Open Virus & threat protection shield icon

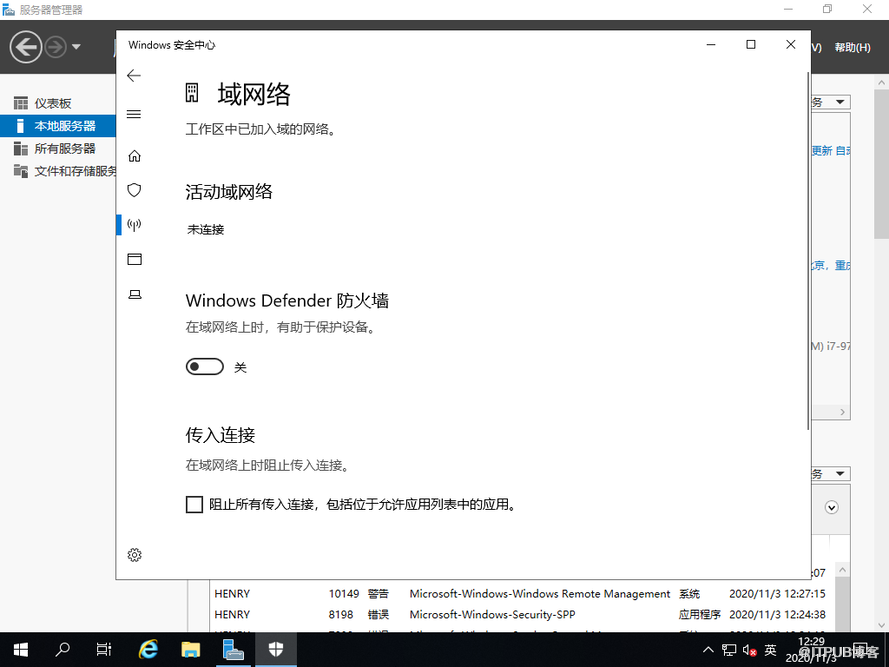click(x=134, y=190)
